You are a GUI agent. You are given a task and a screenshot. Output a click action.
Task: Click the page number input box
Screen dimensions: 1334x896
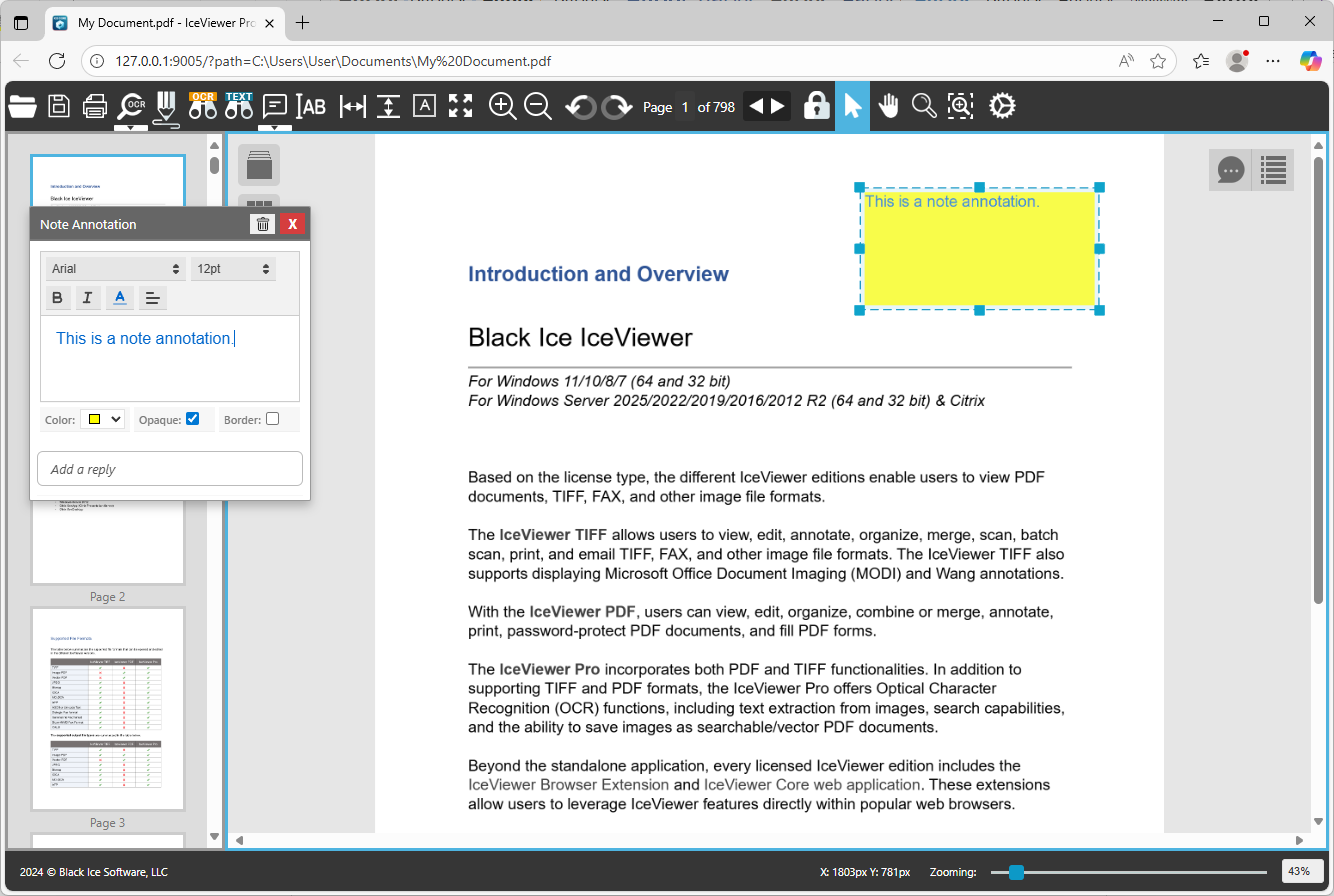(x=685, y=107)
